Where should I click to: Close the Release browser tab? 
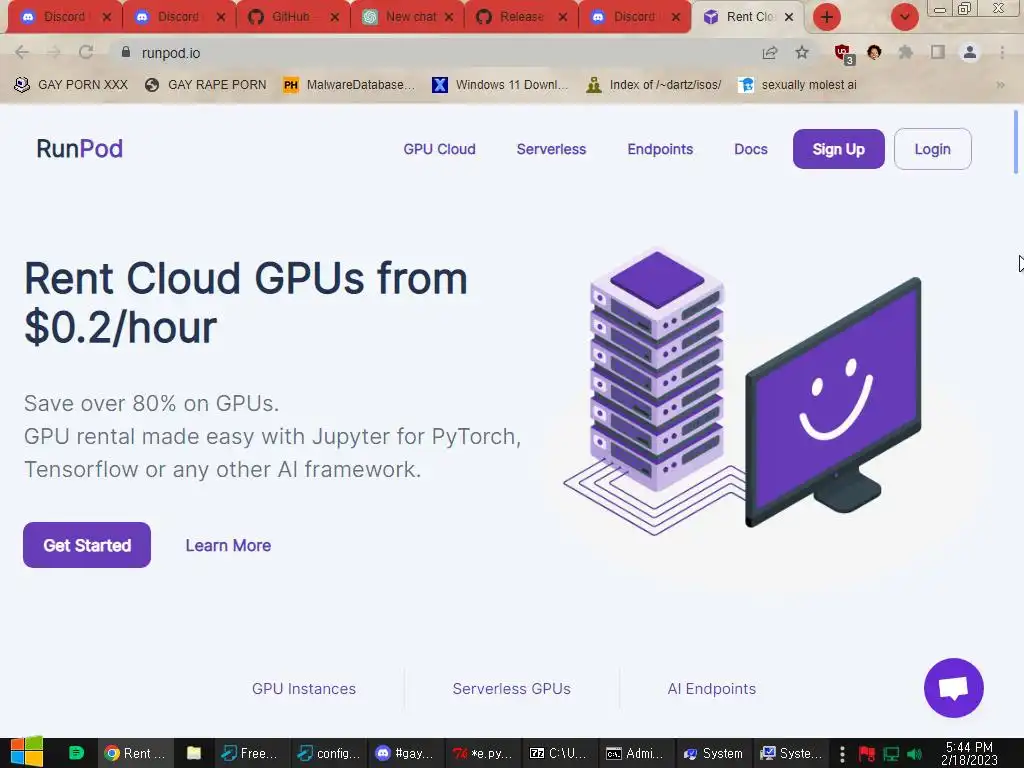pos(562,17)
